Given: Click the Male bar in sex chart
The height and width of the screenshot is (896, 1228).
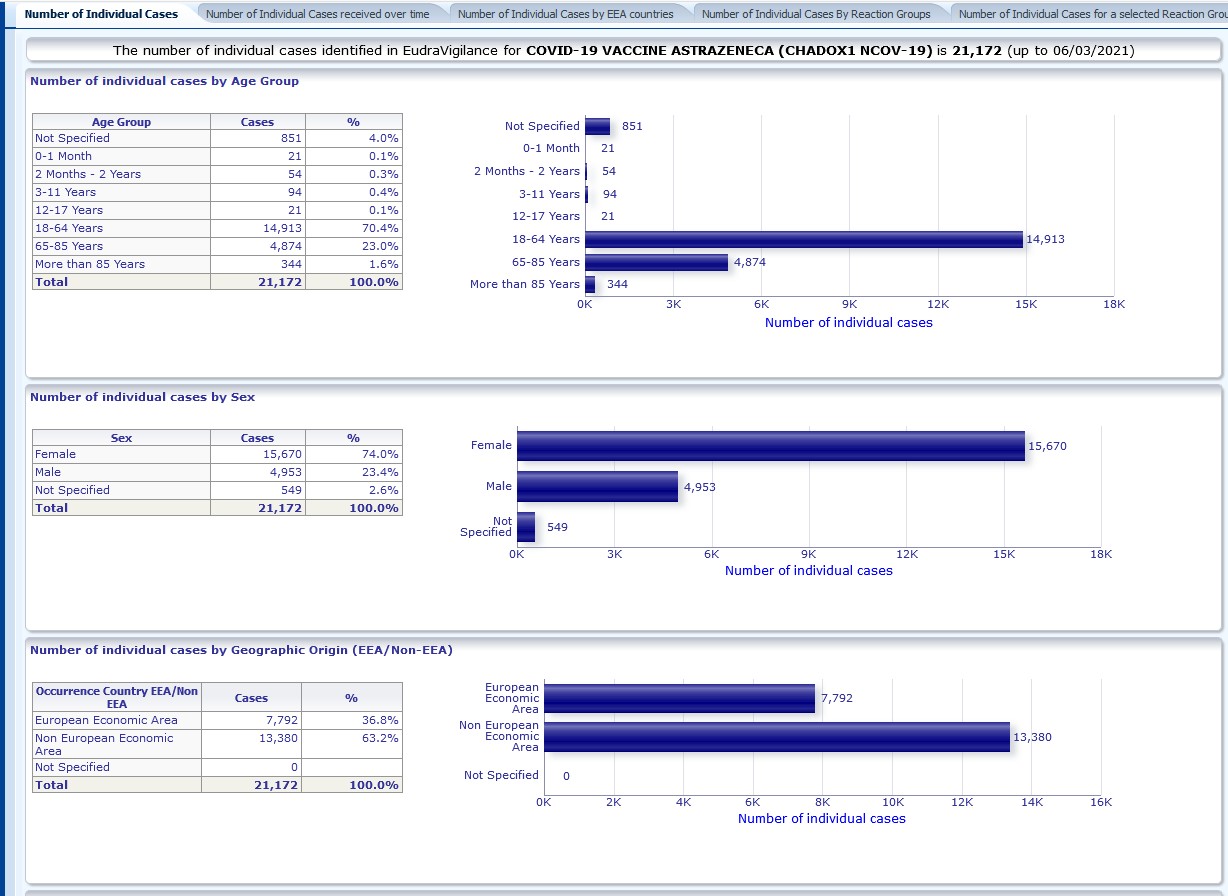Looking at the screenshot, I should point(597,487).
